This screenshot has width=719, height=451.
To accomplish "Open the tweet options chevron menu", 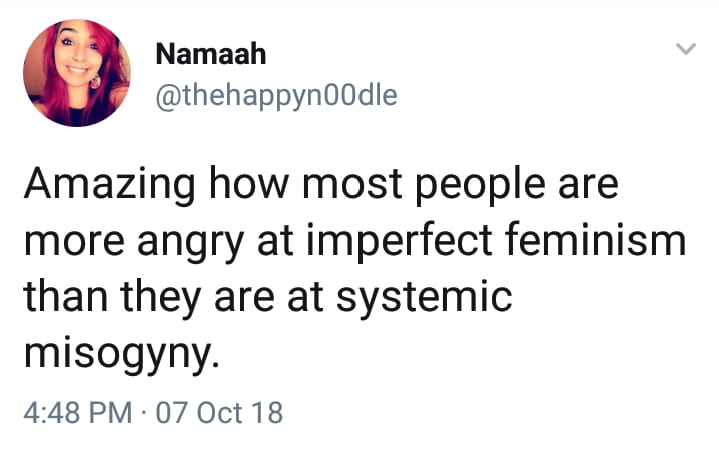I will click(x=684, y=48).
